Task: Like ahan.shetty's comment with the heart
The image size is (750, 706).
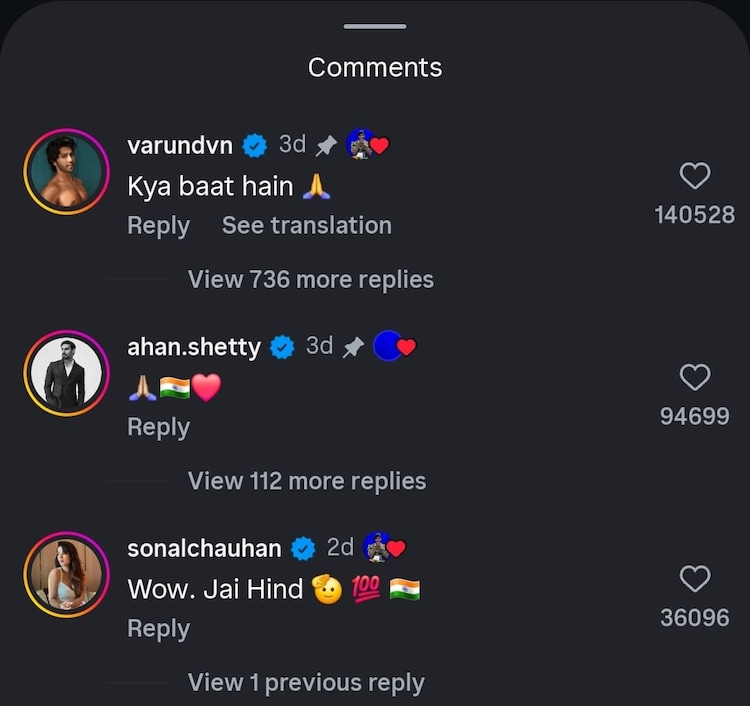Action: pos(694,377)
